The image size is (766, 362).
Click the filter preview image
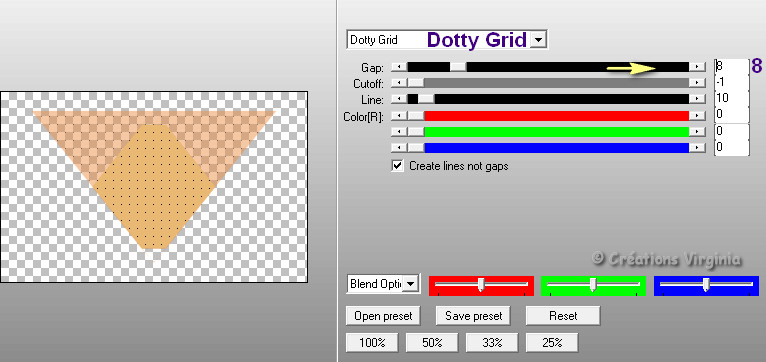(x=154, y=187)
